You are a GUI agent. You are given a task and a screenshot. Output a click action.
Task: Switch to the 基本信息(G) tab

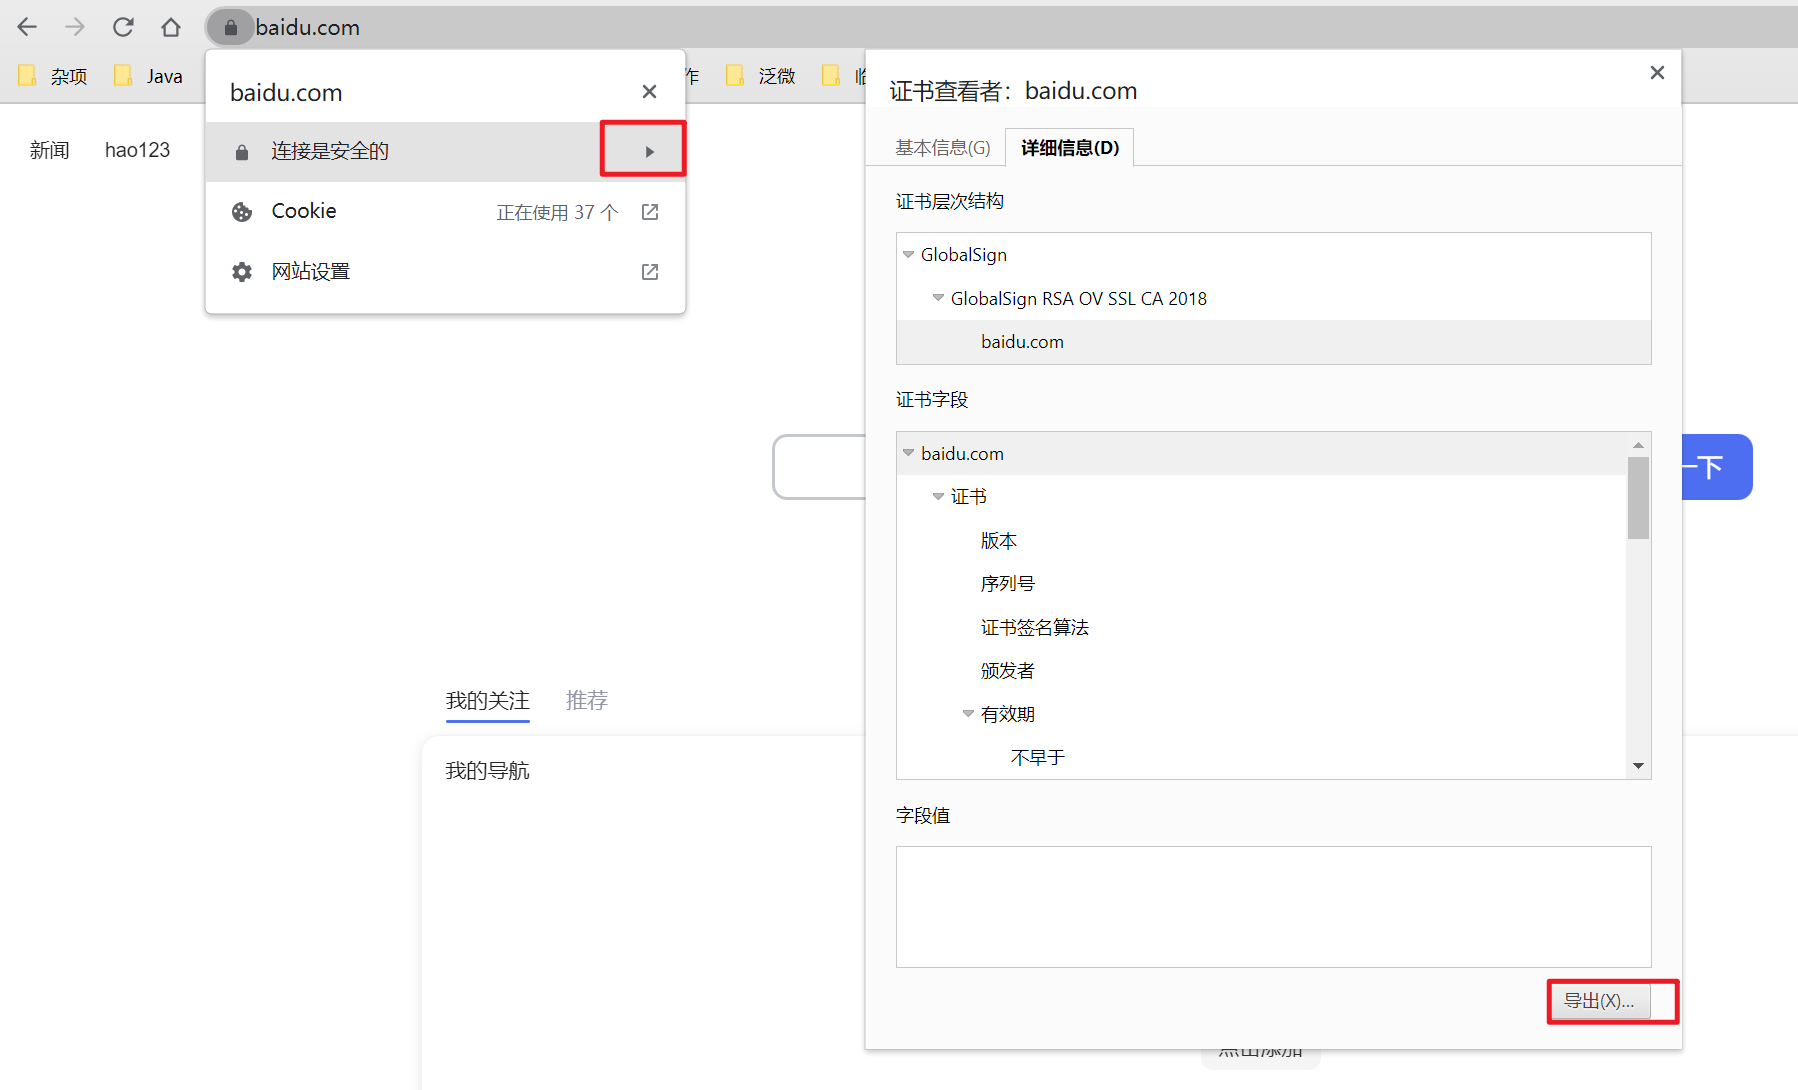click(942, 148)
